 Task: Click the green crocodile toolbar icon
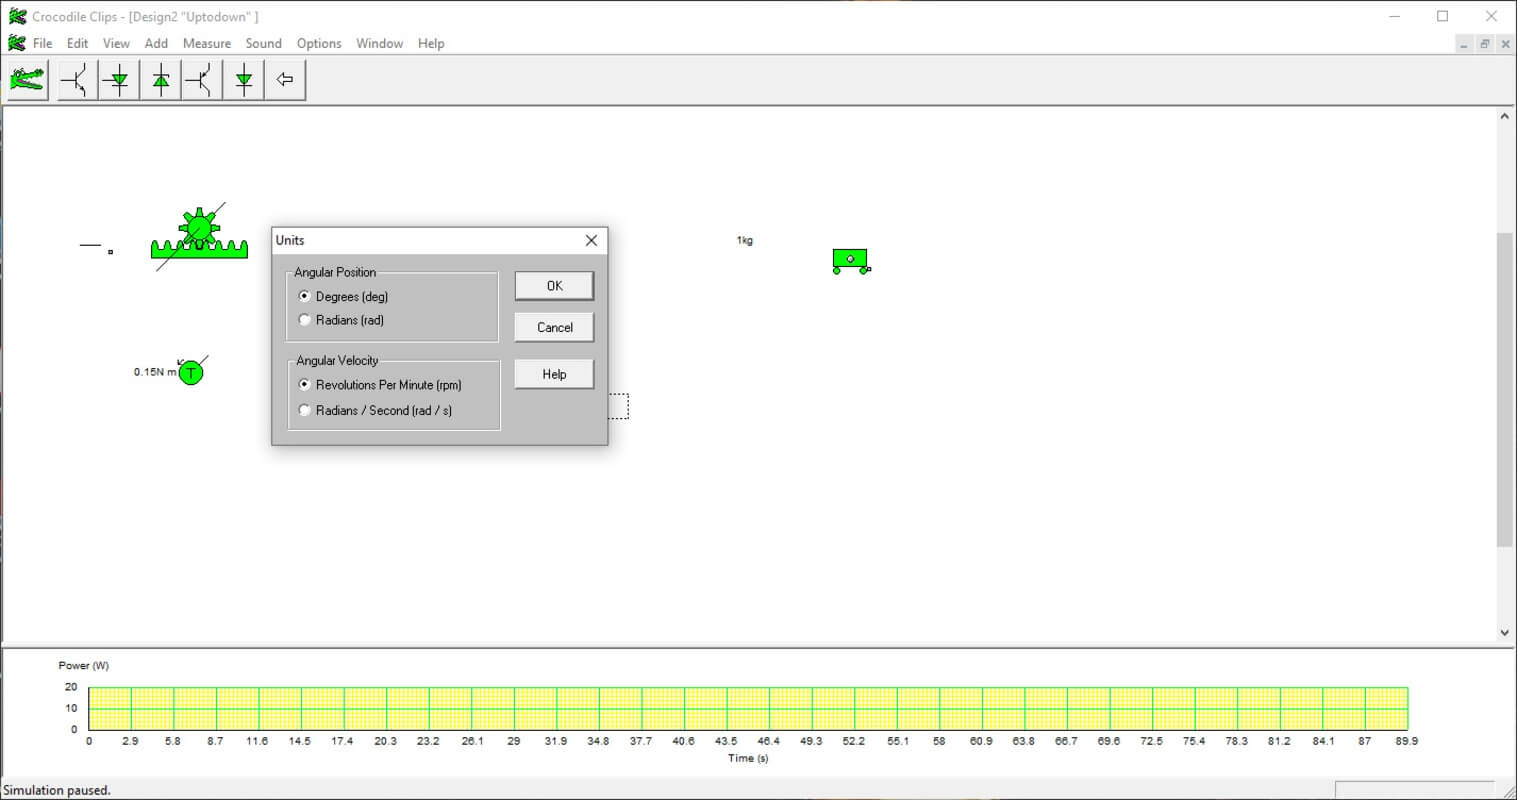point(28,80)
